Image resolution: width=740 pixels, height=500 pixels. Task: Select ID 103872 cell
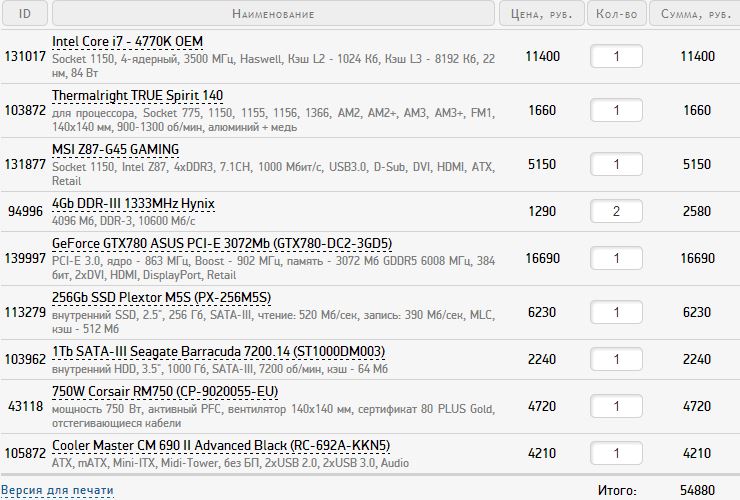coord(25,110)
